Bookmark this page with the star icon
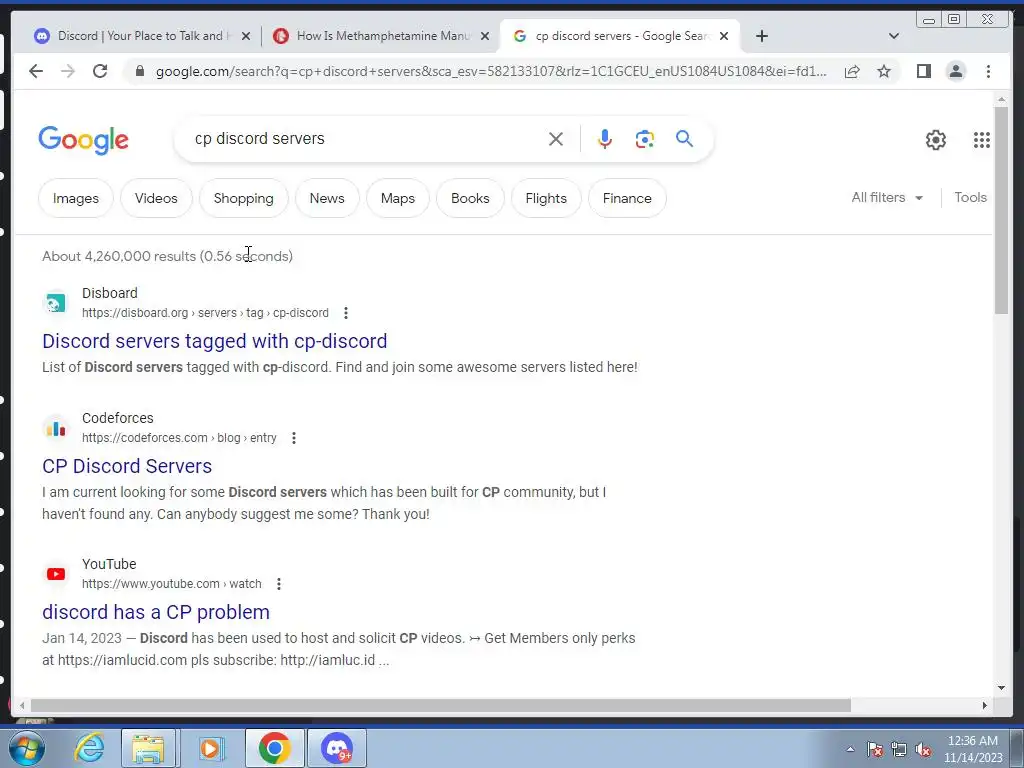The height and width of the screenshot is (768, 1024). [x=884, y=71]
